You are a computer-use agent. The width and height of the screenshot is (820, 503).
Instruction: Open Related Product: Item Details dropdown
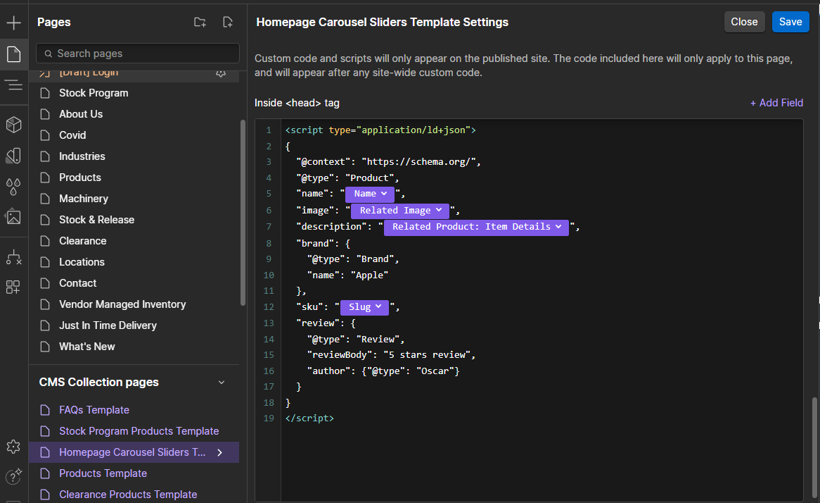point(476,227)
